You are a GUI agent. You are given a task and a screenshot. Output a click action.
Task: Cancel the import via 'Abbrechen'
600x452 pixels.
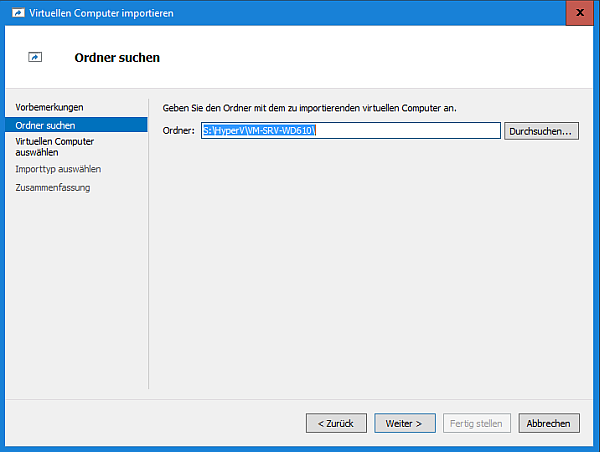click(549, 423)
